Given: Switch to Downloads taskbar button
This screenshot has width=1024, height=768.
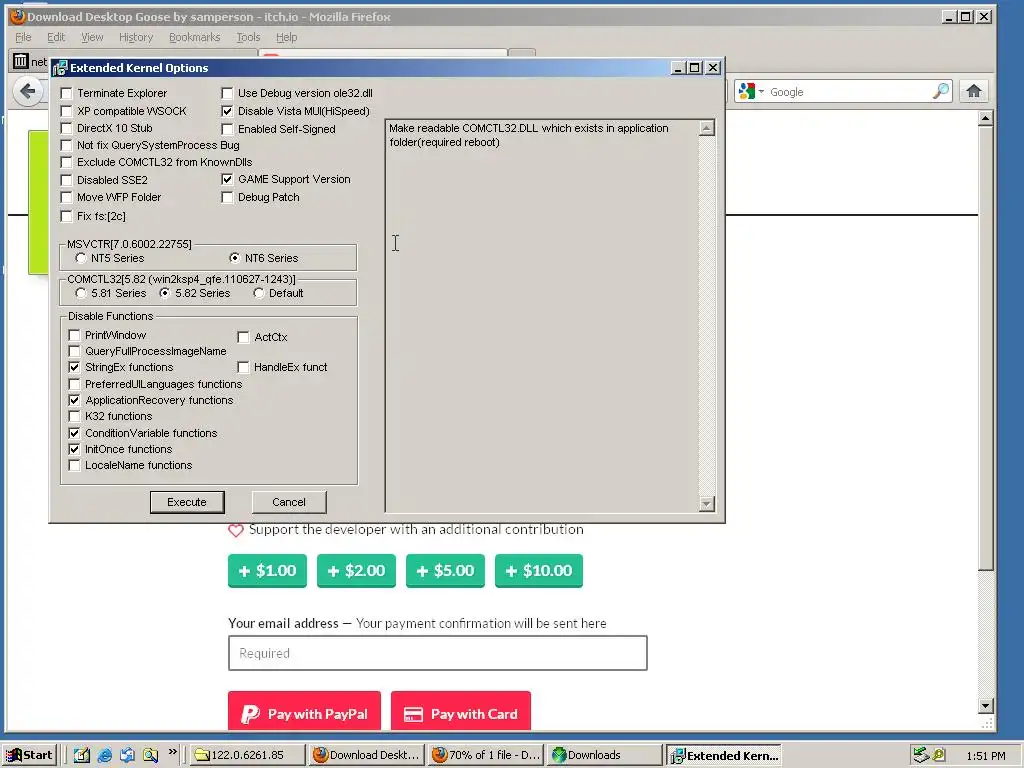Looking at the screenshot, I should coord(605,755).
